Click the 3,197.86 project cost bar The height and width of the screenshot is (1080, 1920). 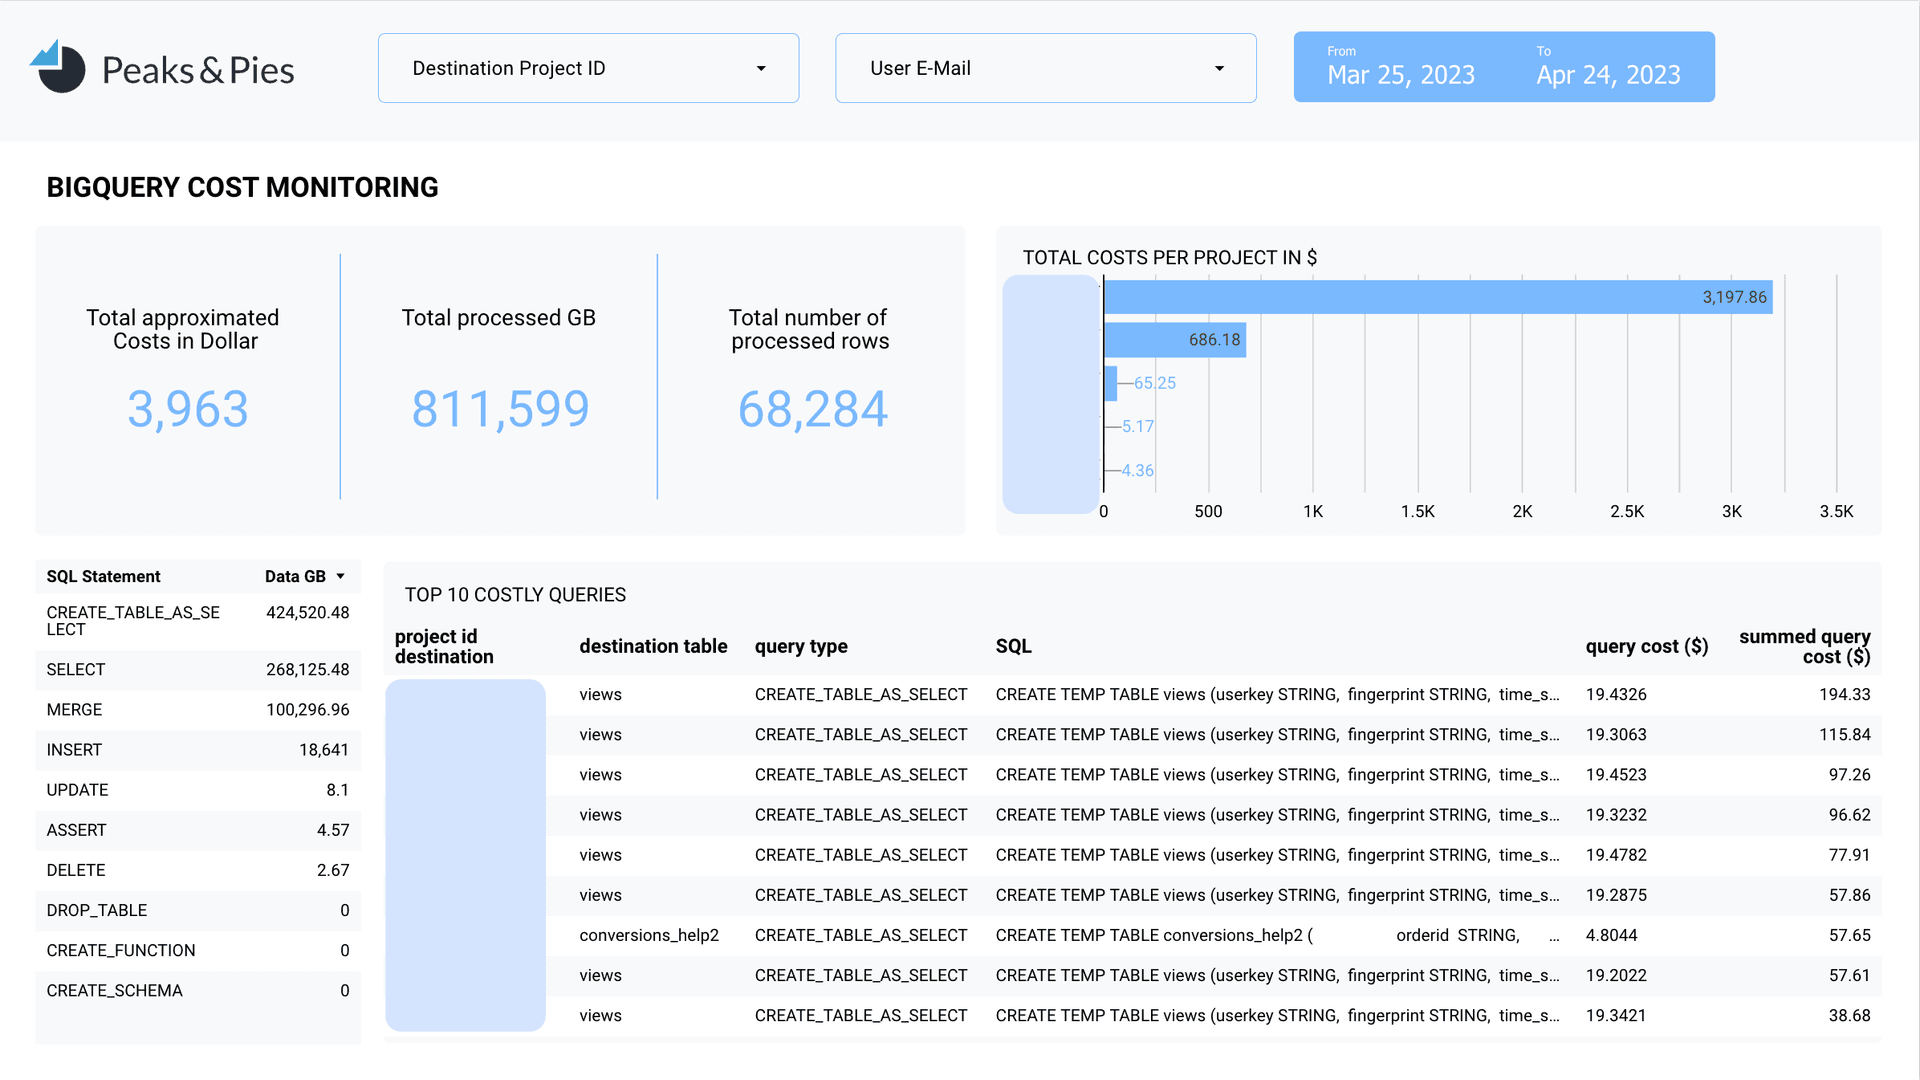tap(1437, 297)
